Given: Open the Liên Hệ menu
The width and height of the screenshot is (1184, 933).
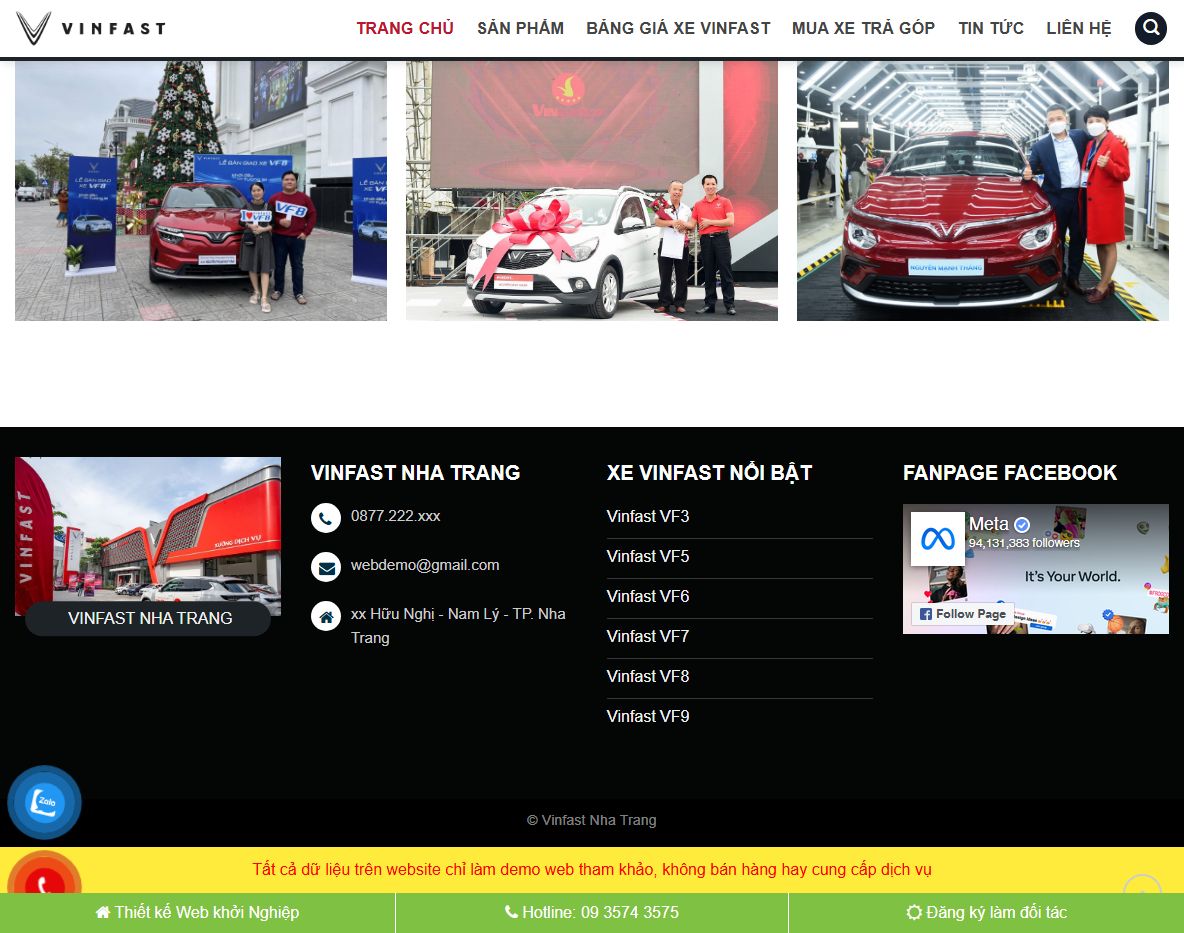Looking at the screenshot, I should point(1078,28).
